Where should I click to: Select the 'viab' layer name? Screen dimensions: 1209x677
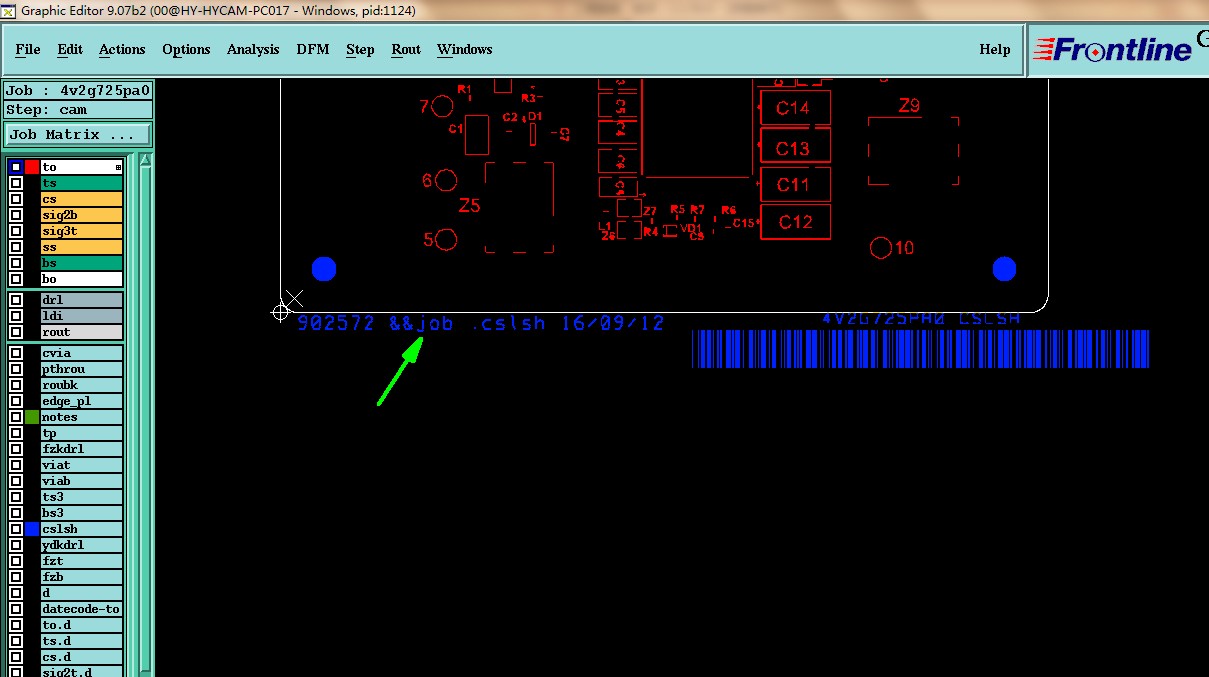82,481
